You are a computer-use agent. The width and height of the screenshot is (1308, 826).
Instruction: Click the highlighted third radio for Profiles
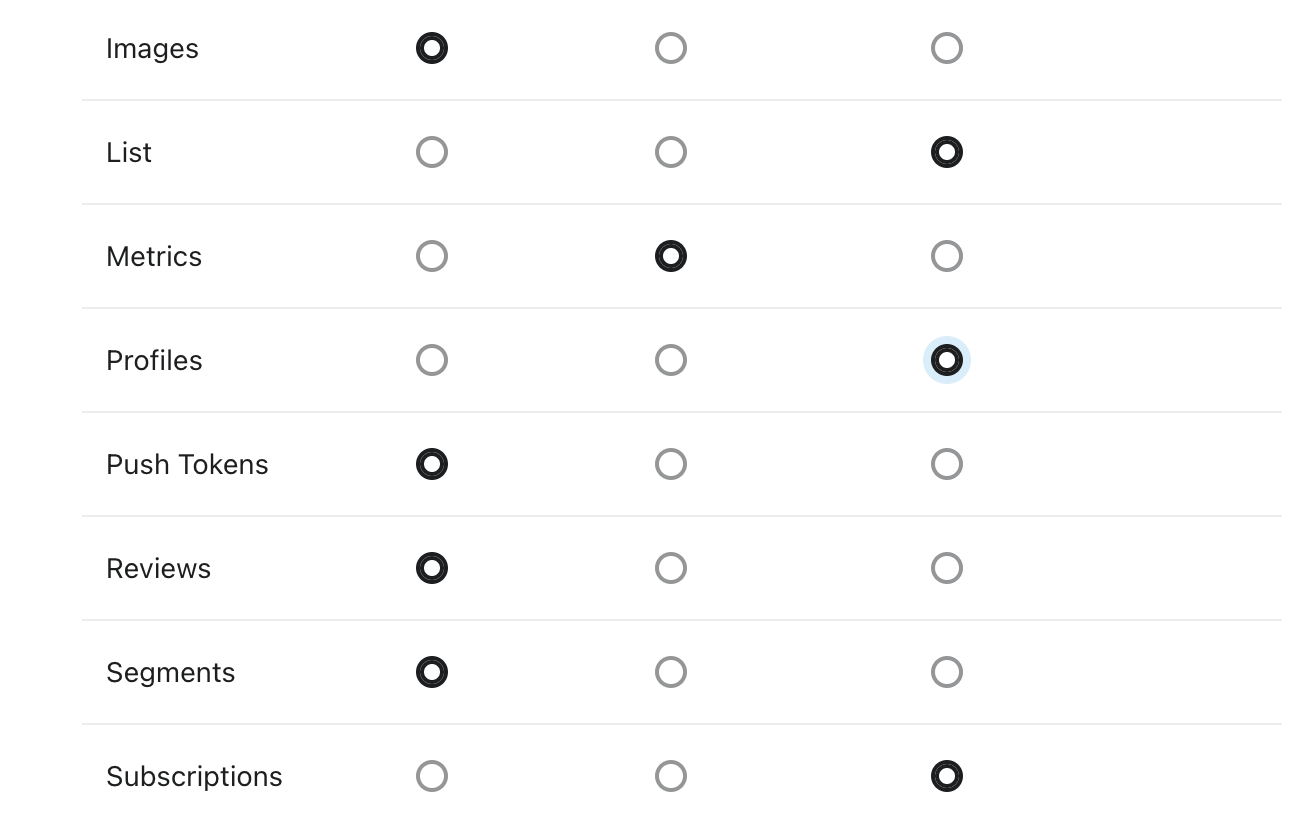(x=947, y=360)
